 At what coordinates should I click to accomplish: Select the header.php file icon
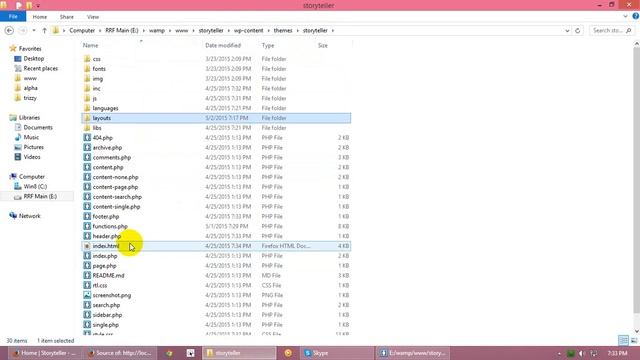pos(87,236)
